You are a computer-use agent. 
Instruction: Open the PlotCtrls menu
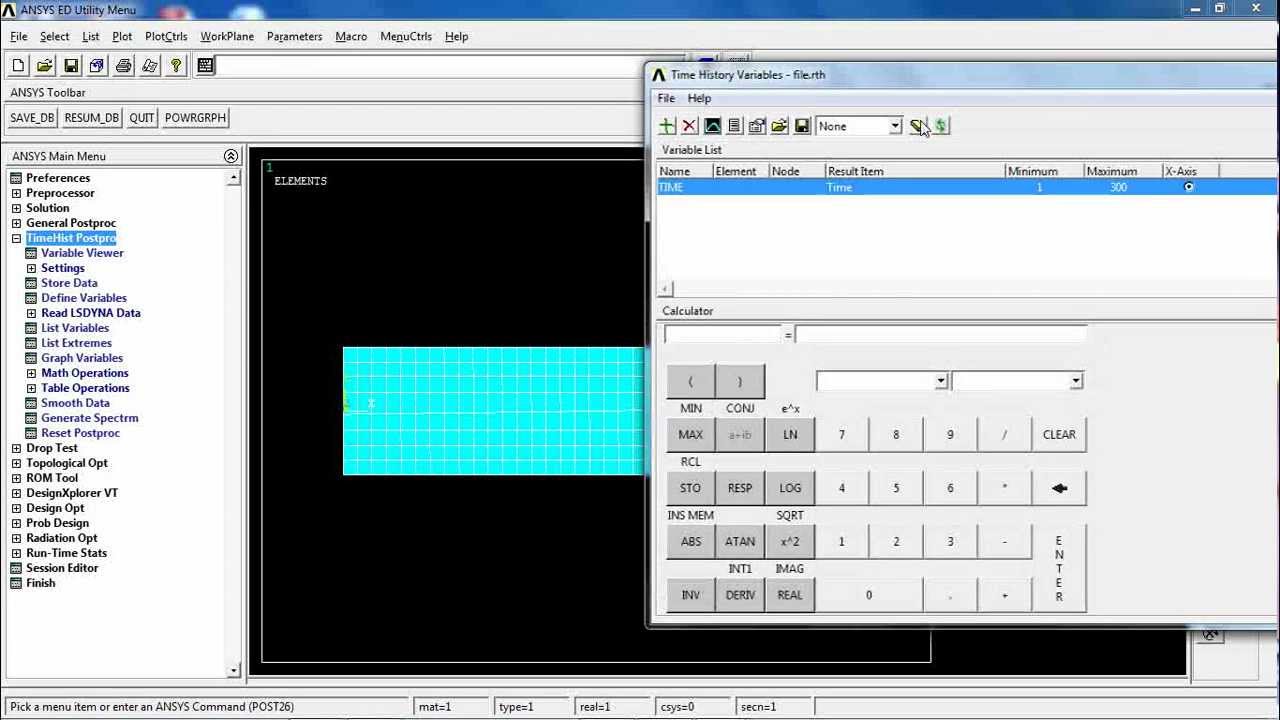click(x=166, y=36)
